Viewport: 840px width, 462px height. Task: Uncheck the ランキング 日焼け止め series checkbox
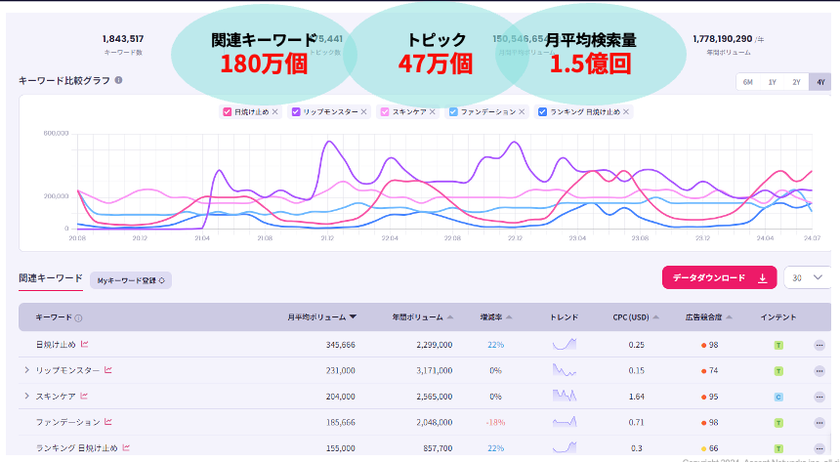click(542, 112)
